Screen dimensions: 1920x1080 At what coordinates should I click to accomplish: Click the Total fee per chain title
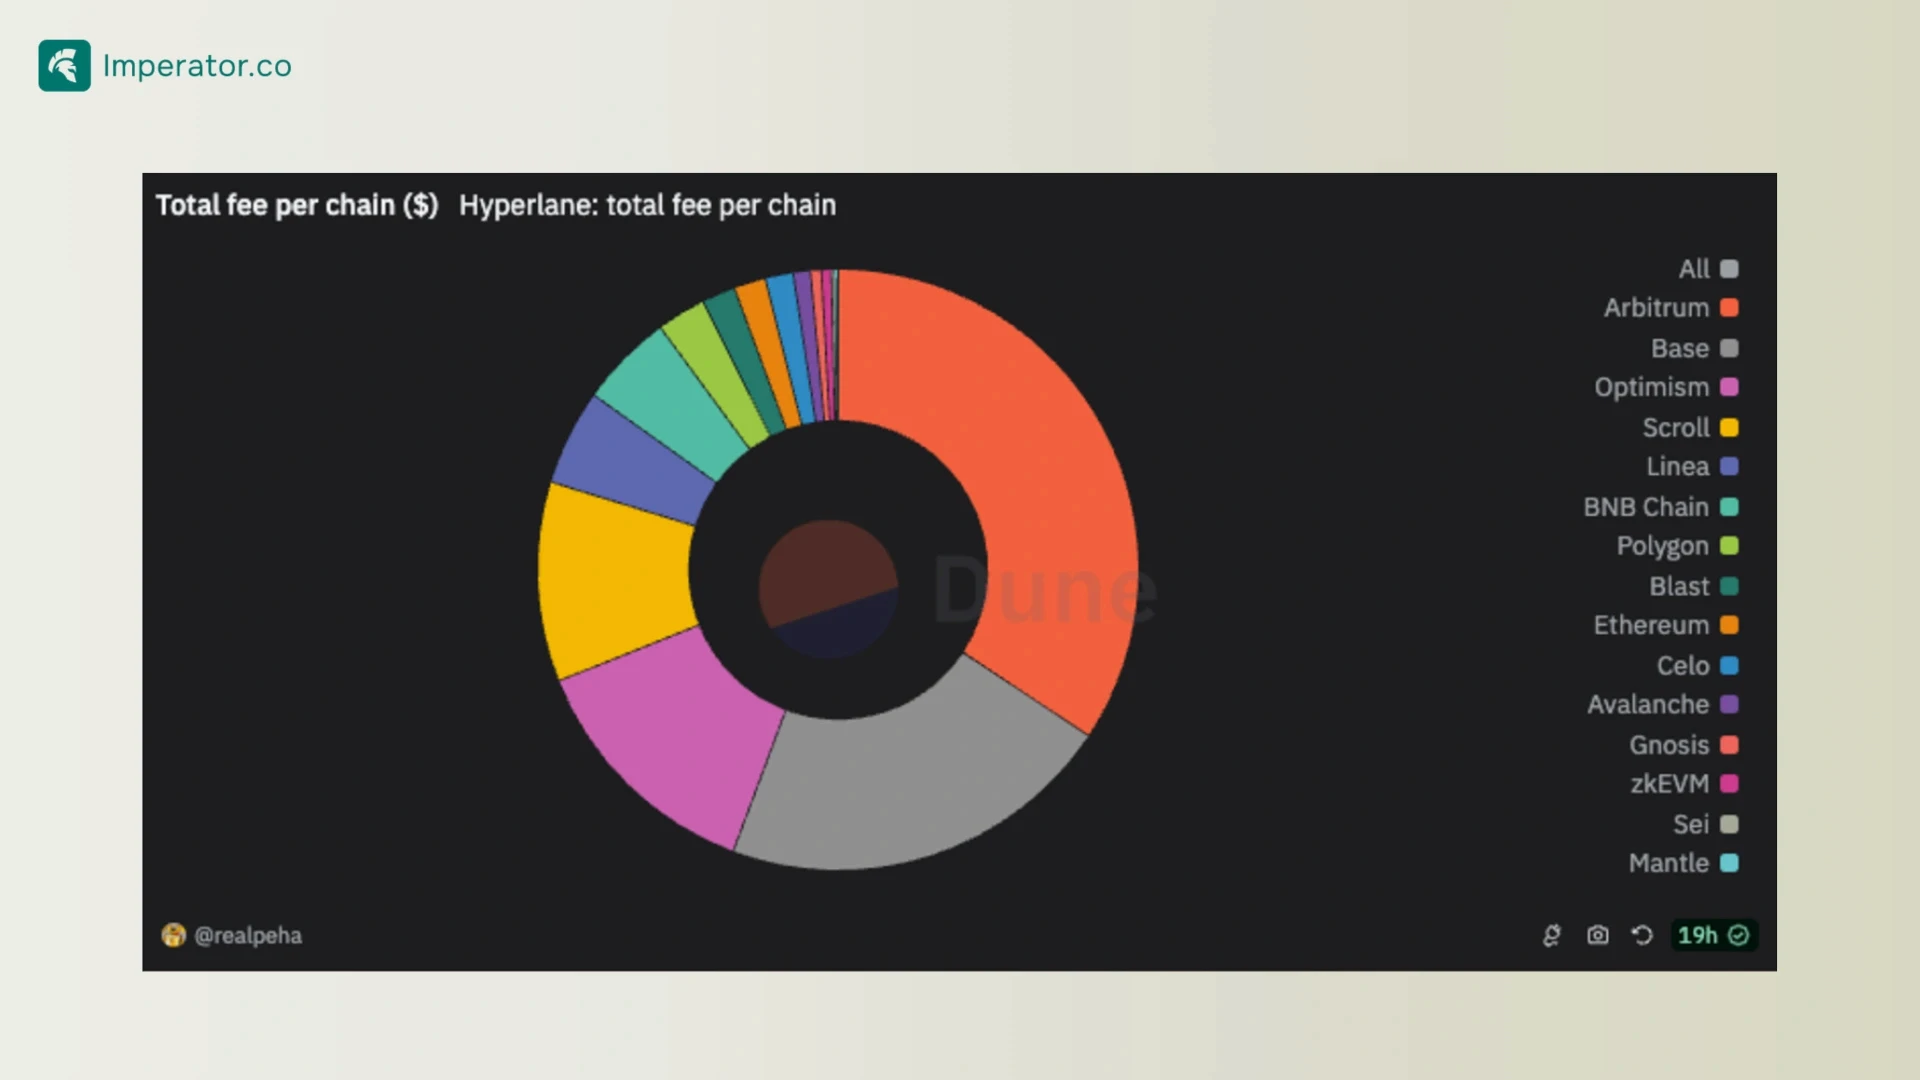point(295,204)
